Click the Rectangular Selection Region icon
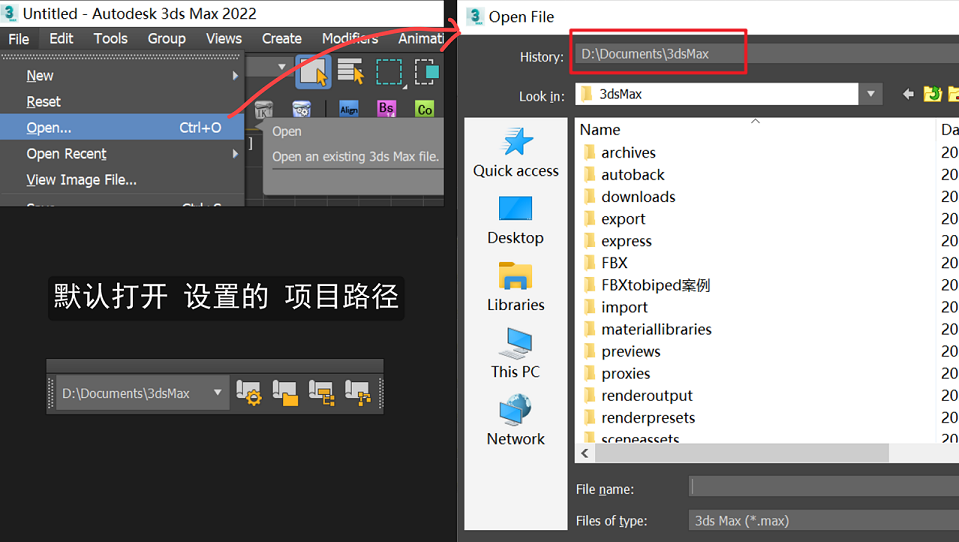 pos(389,72)
